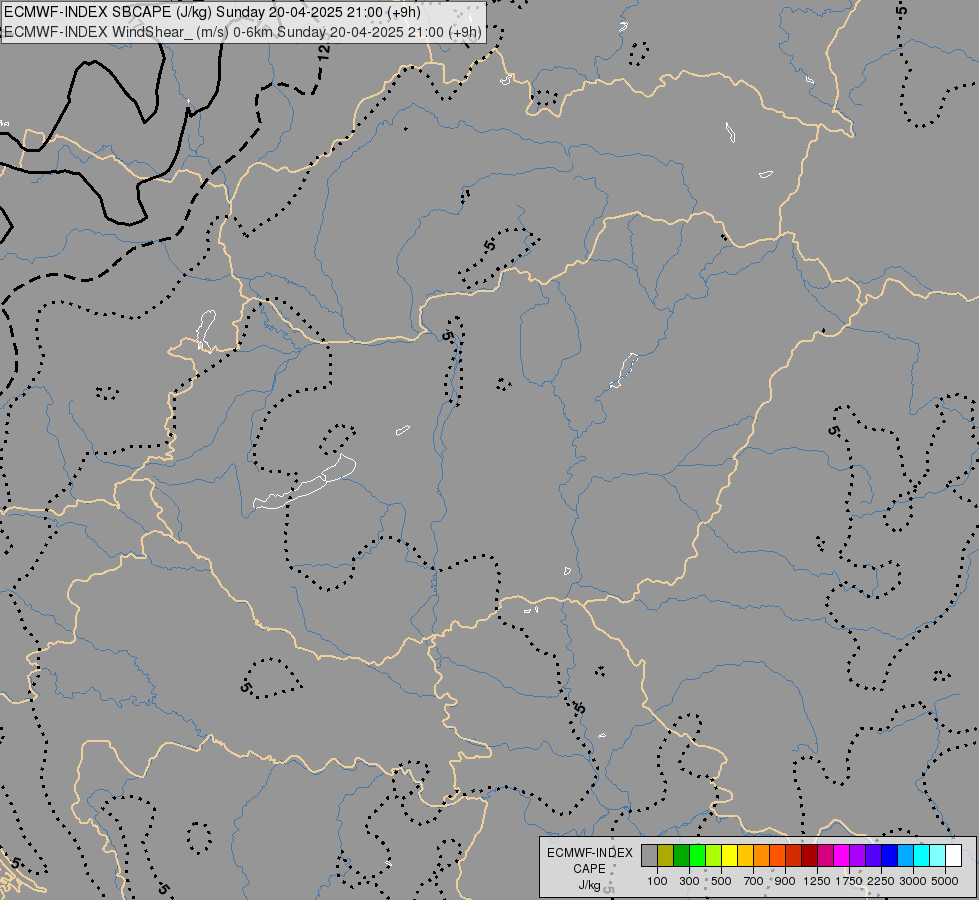This screenshot has height=900, width=979.
Task: Click the orange-red swatch left of 900 tick
Action: coord(778,855)
